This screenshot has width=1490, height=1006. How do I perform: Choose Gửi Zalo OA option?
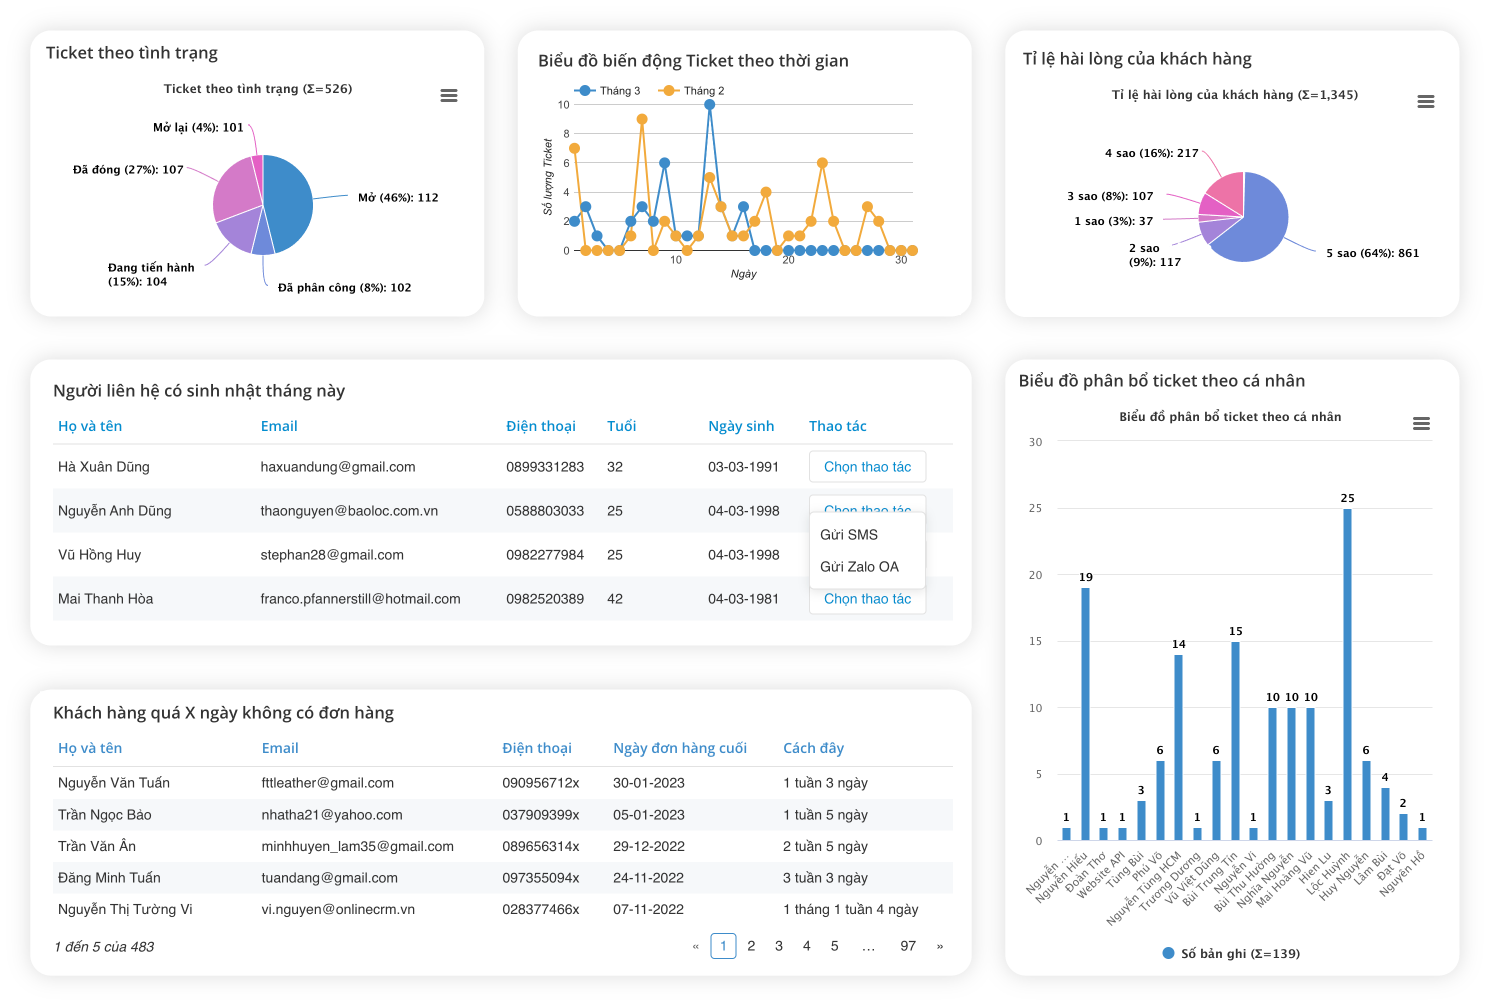pyautogui.click(x=859, y=567)
